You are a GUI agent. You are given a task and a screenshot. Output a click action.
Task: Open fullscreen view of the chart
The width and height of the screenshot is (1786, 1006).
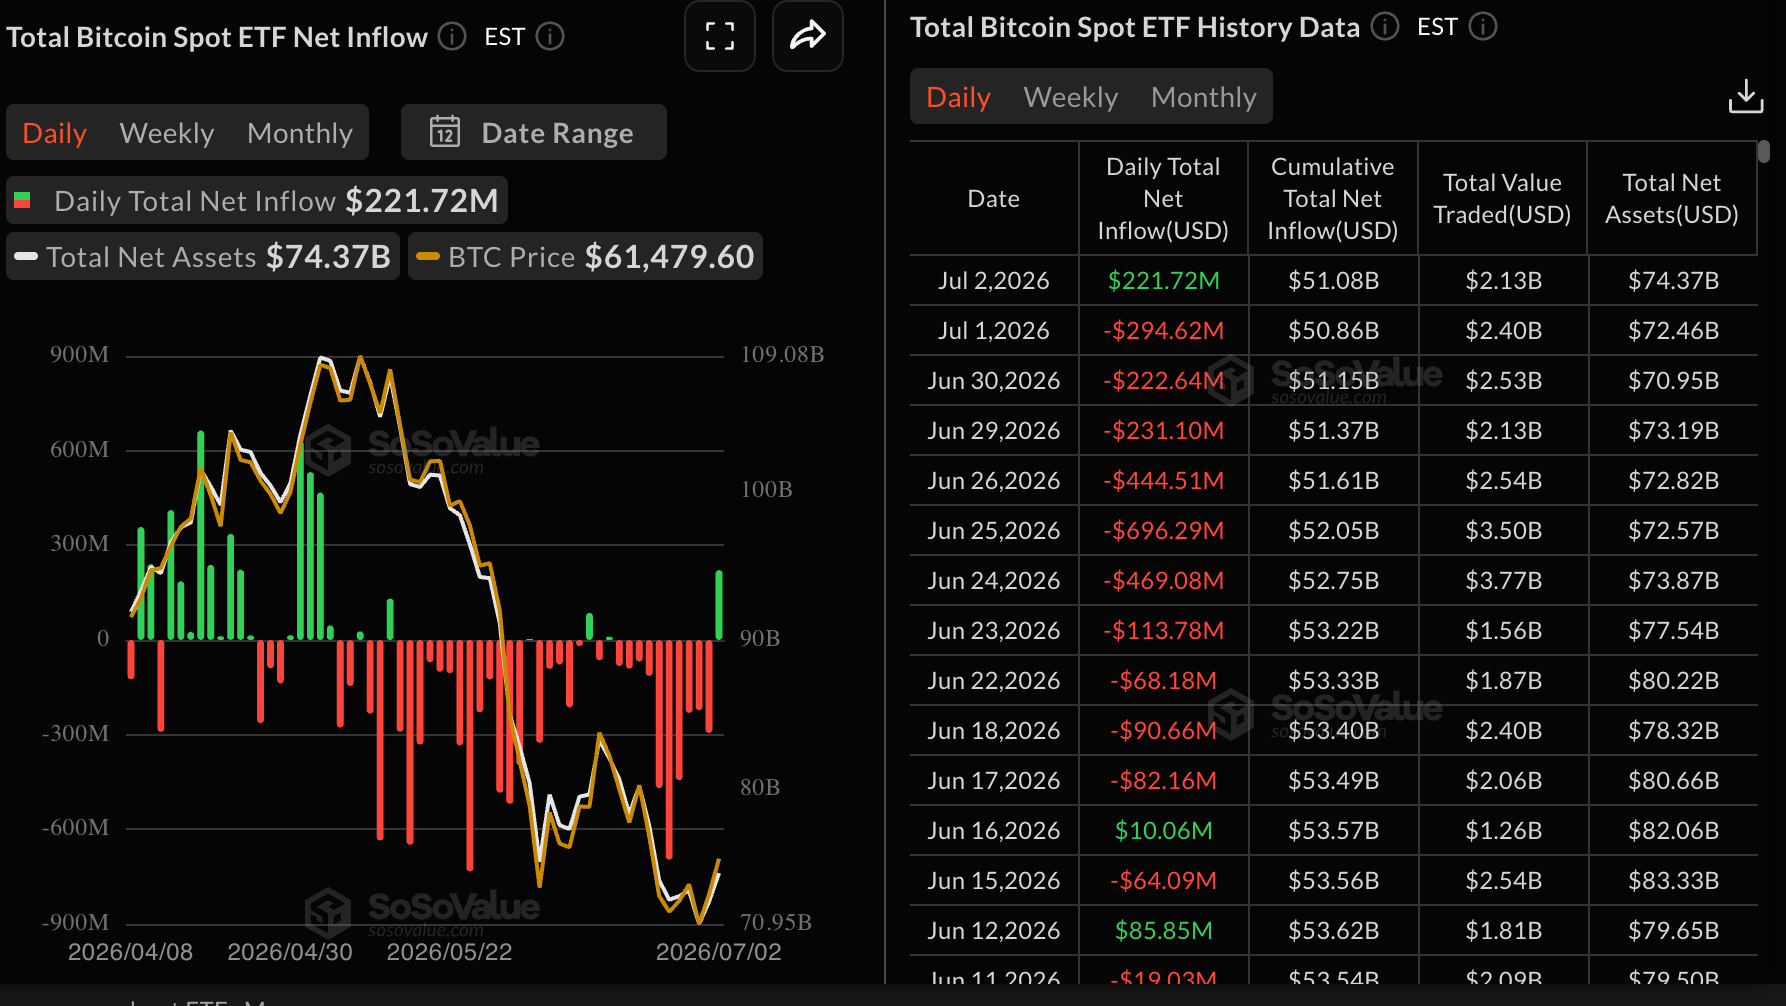click(719, 37)
